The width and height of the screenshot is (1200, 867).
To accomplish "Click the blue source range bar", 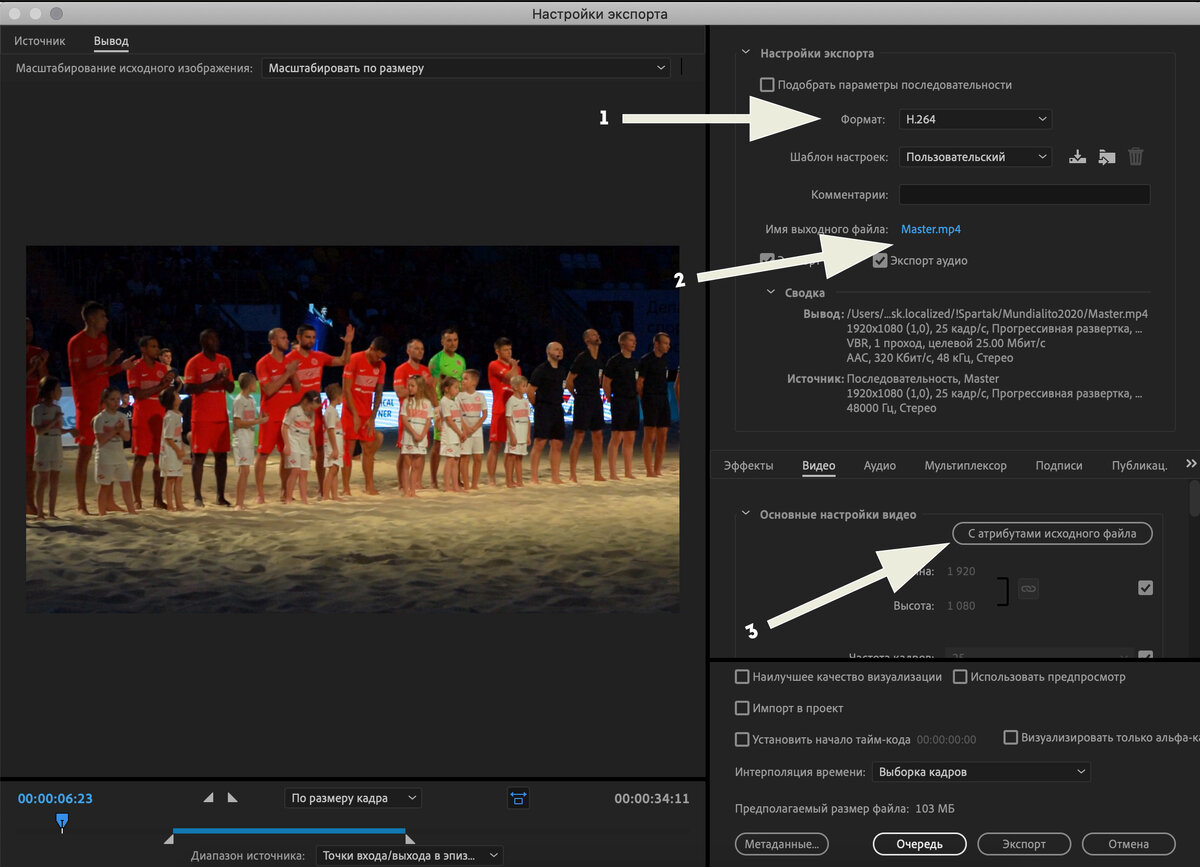I will pos(289,831).
